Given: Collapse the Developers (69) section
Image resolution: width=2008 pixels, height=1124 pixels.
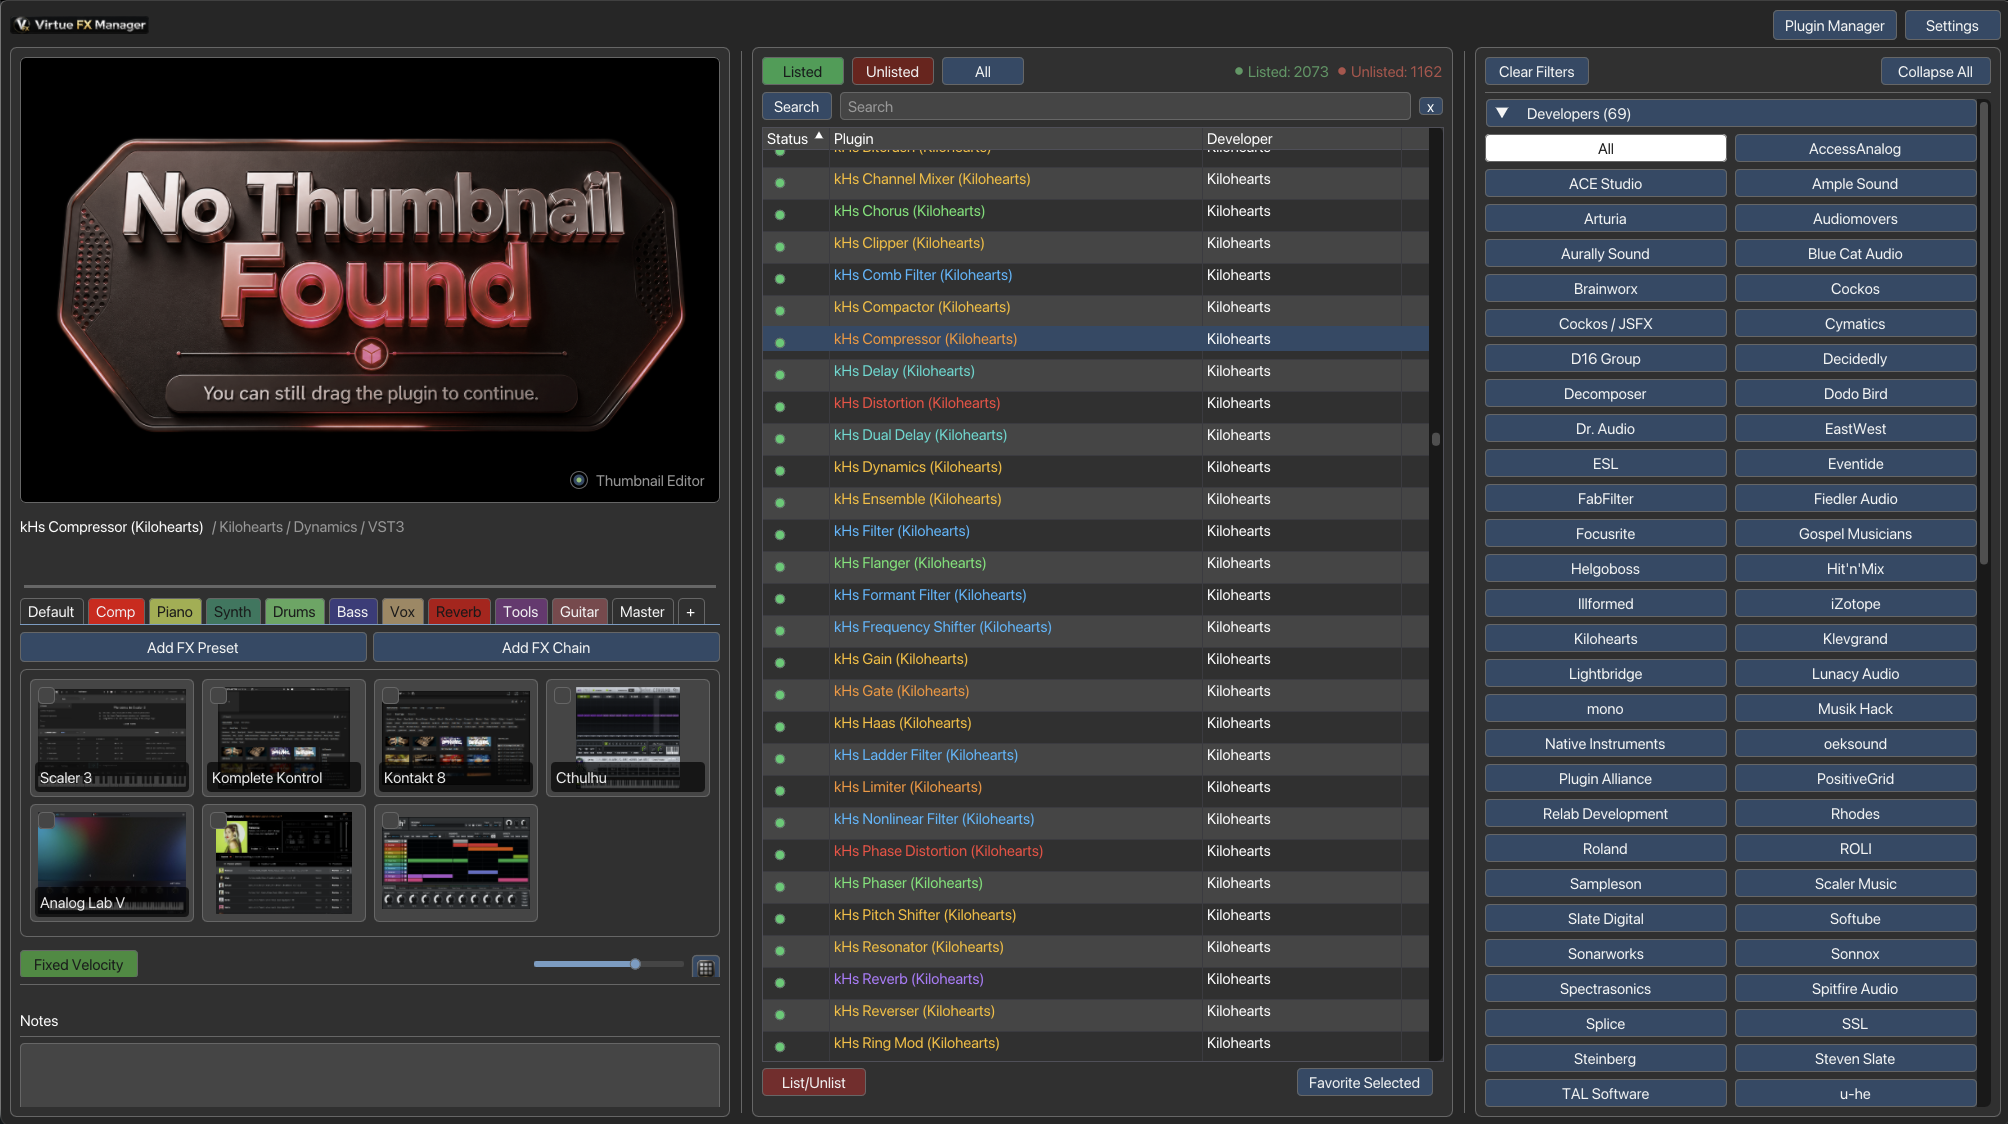Looking at the screenshot, I should (1502, 113).
